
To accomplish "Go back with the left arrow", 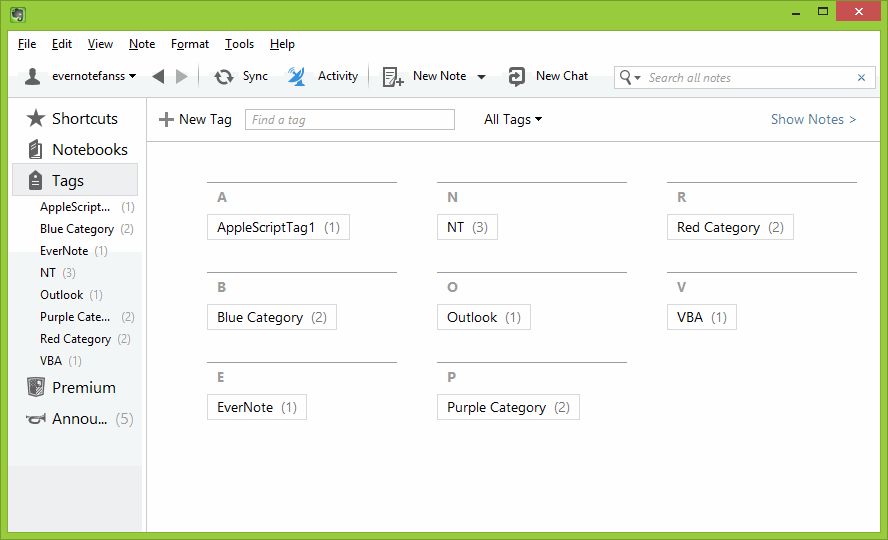I will (x=159, y=76).
